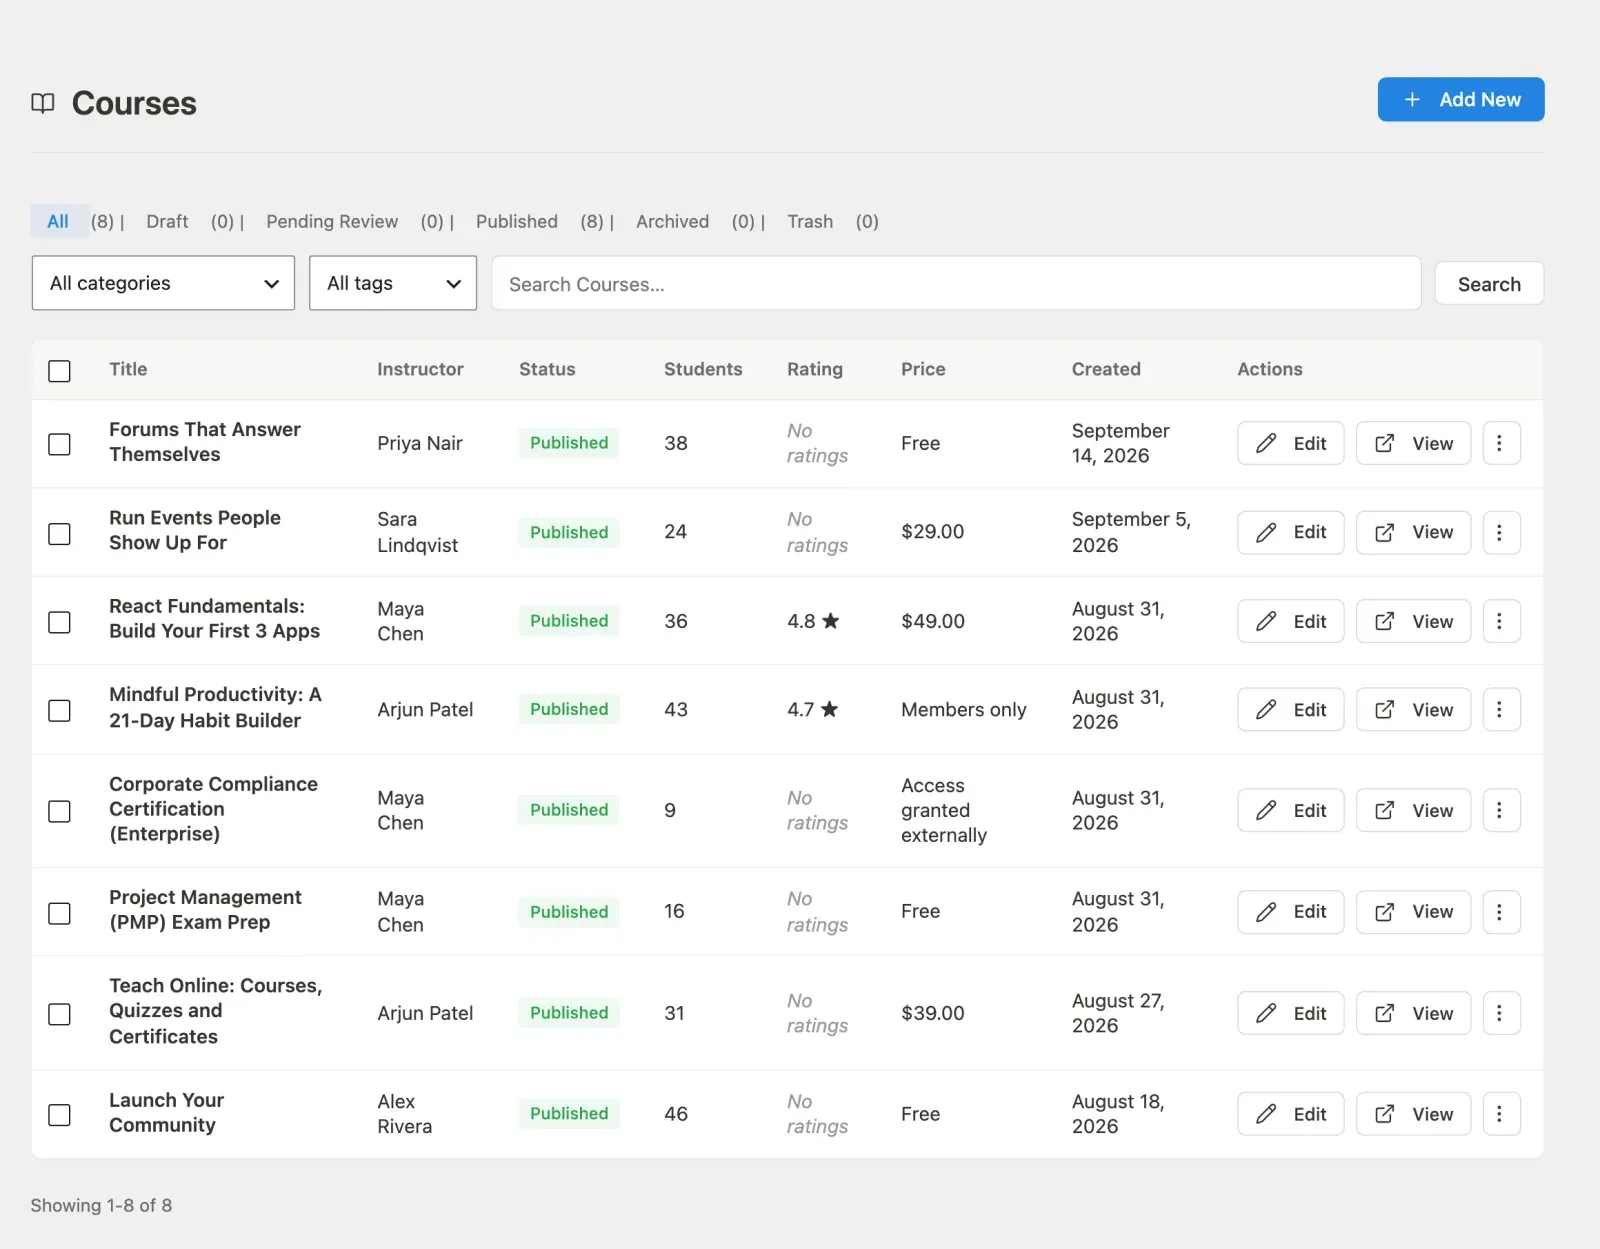
Task: View the Mindful Productivity course
Action: pos(1413,709)
